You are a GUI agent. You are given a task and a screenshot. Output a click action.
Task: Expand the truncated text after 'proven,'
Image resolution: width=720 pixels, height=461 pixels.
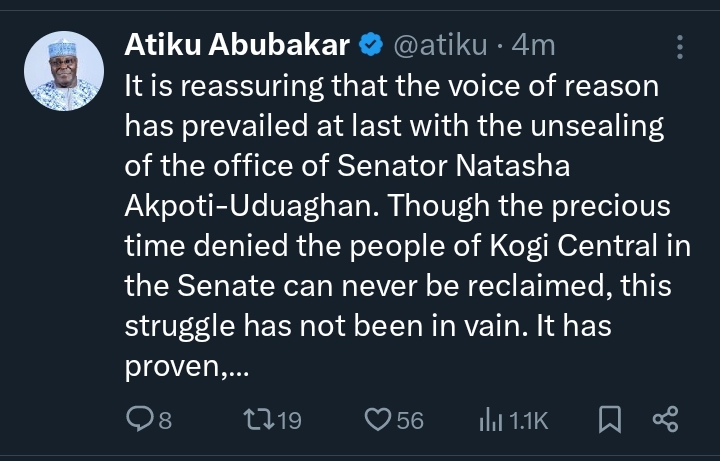point(237,370)
